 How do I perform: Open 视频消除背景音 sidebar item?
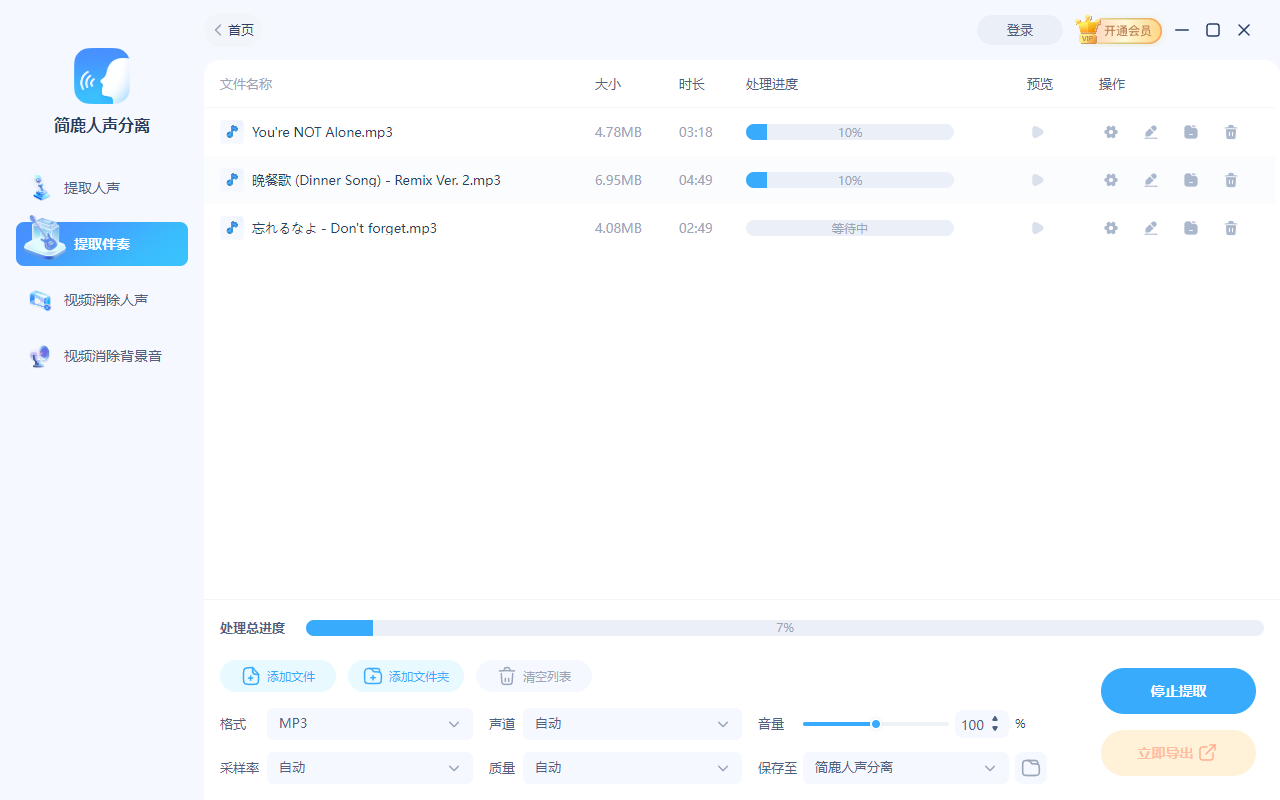click(112, 356)
